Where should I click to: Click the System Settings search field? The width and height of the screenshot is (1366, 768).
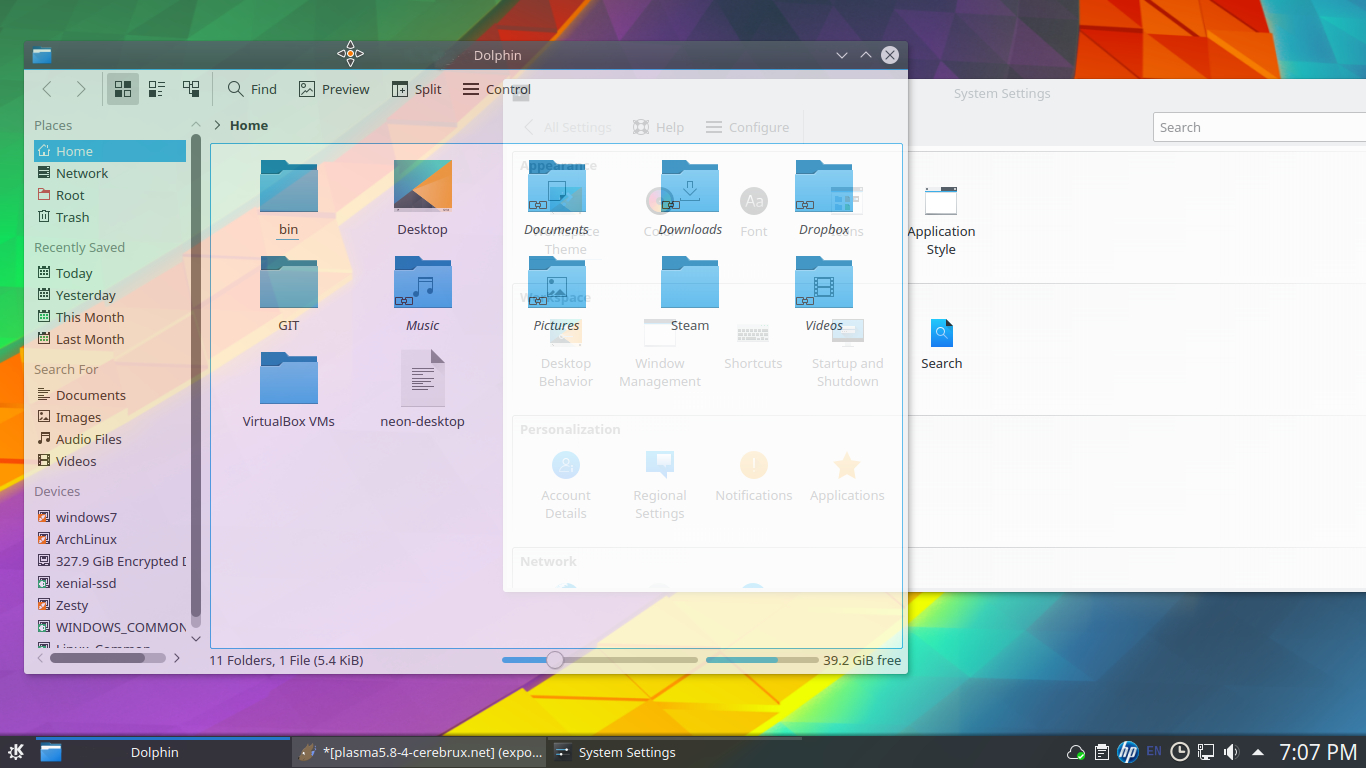(1260, 127)
